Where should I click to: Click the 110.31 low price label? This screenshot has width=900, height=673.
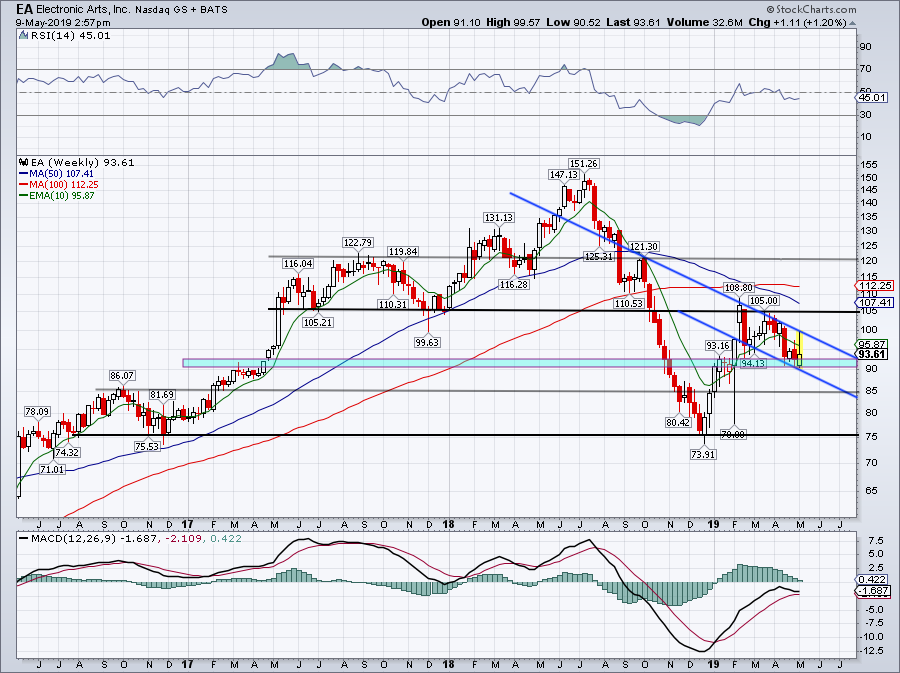coord(393,304)
